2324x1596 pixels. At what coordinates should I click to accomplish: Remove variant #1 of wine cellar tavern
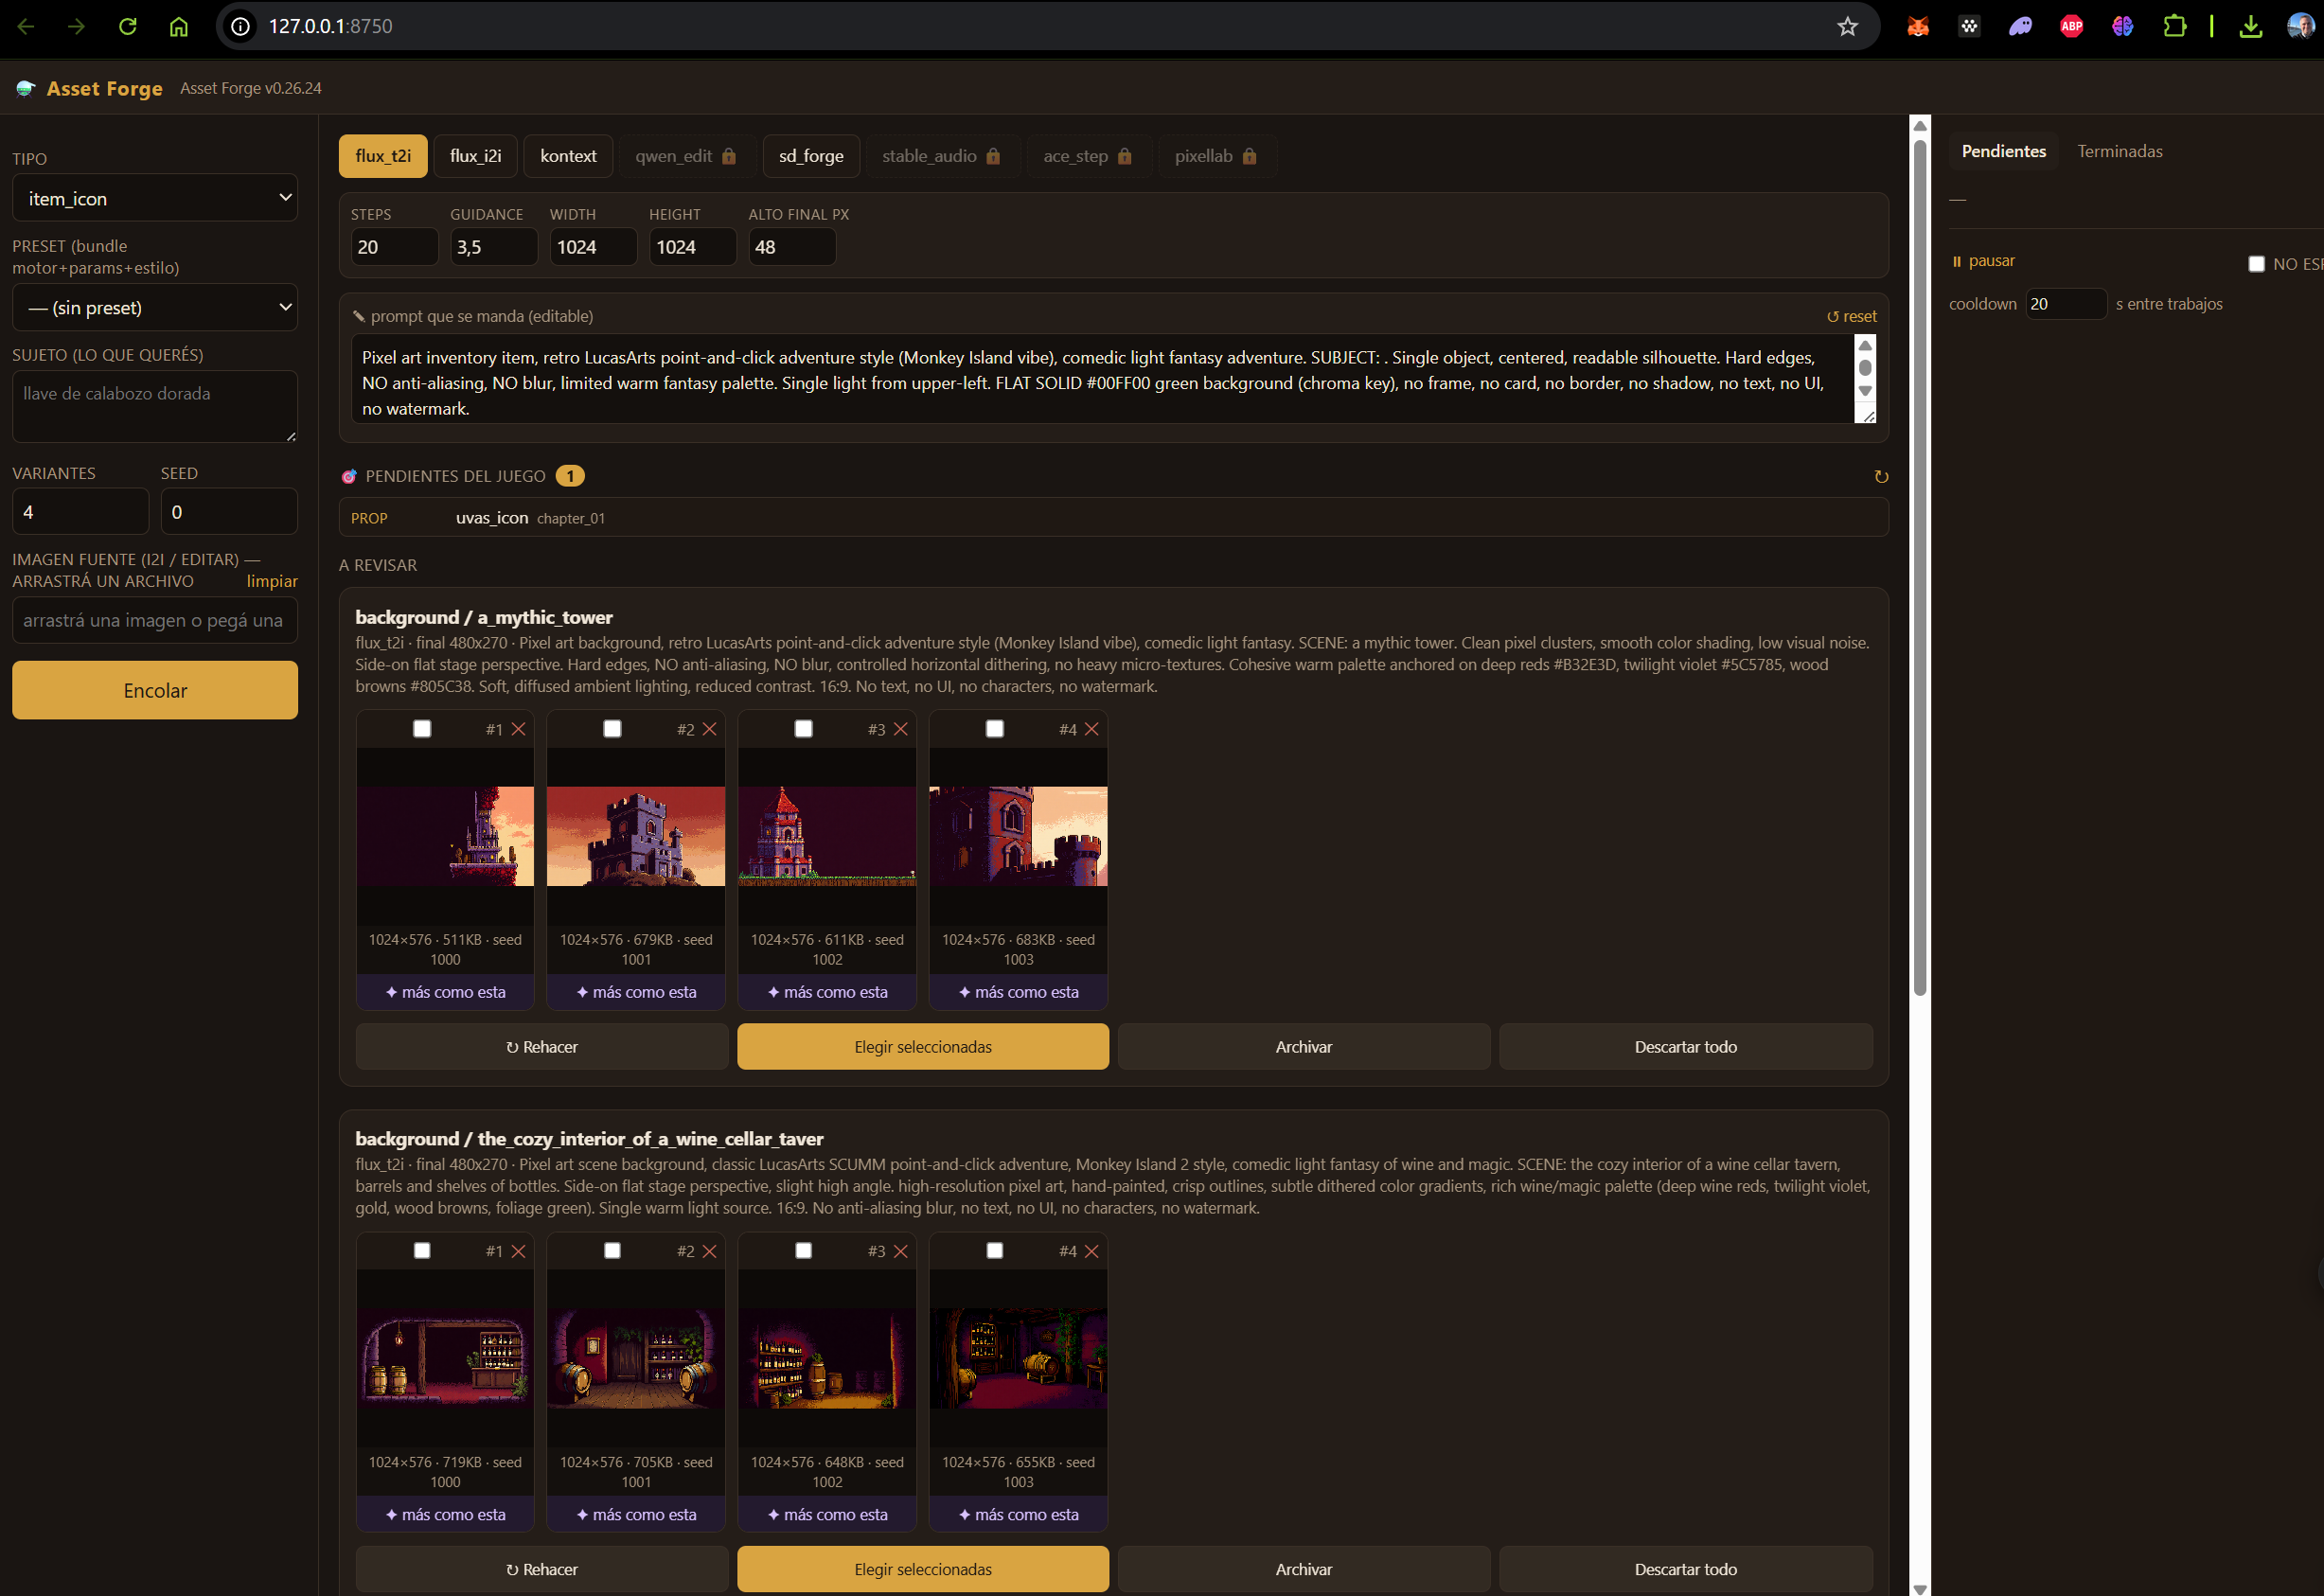coord(519,1251)
